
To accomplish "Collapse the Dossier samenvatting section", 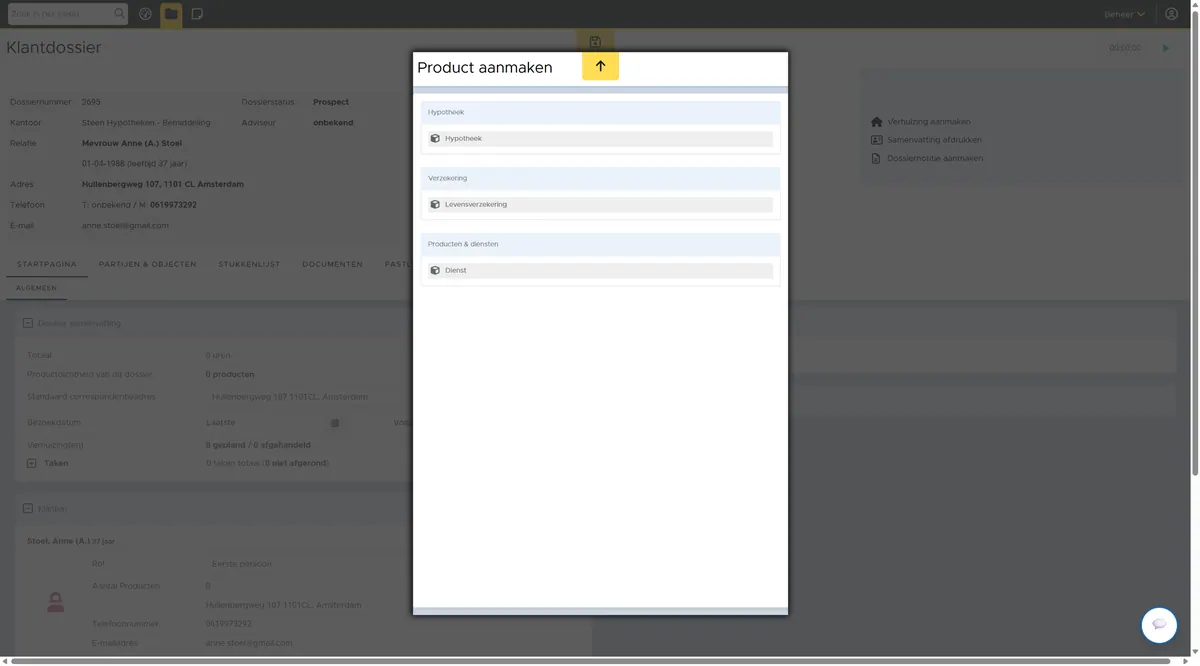I will (x=28, y=323).
